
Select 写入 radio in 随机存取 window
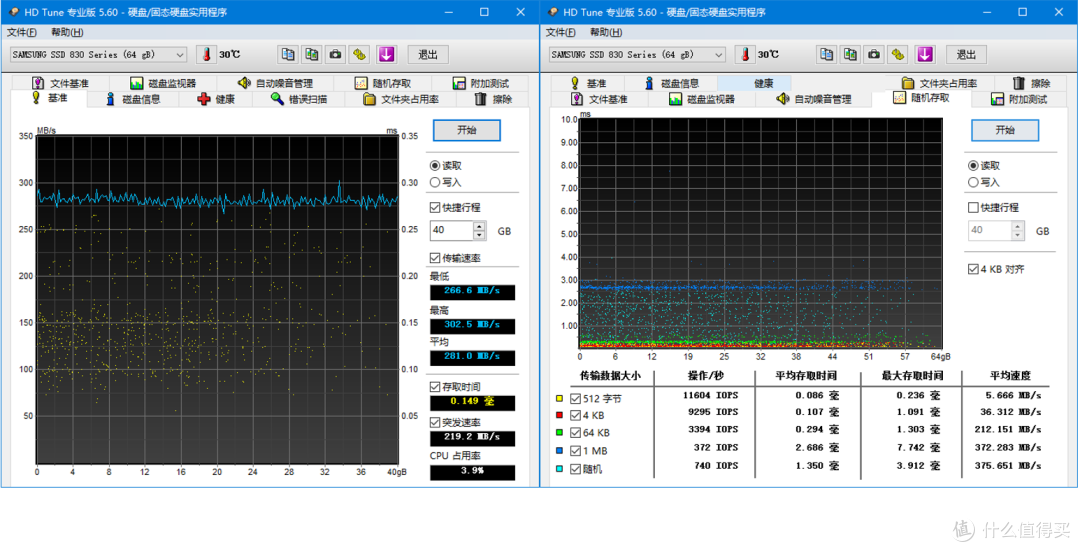[973, 182]
